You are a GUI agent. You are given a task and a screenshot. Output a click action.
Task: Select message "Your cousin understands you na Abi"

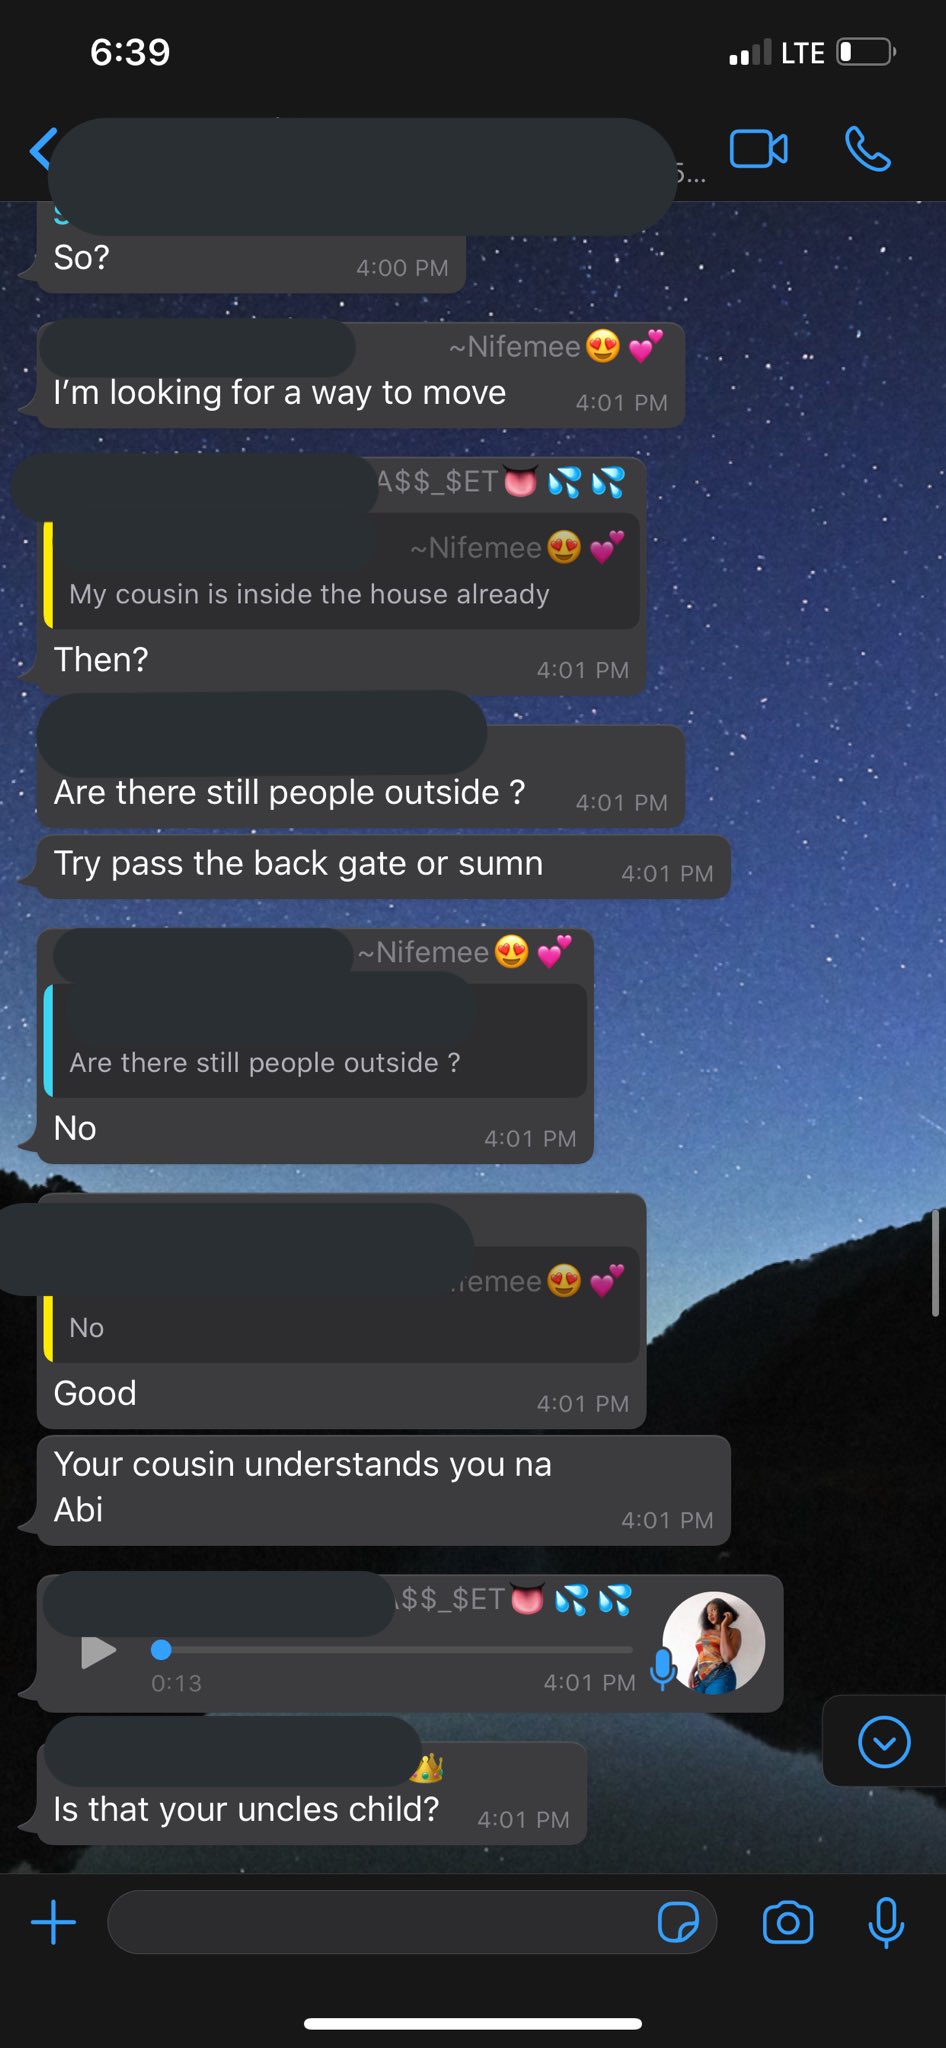384,1490
